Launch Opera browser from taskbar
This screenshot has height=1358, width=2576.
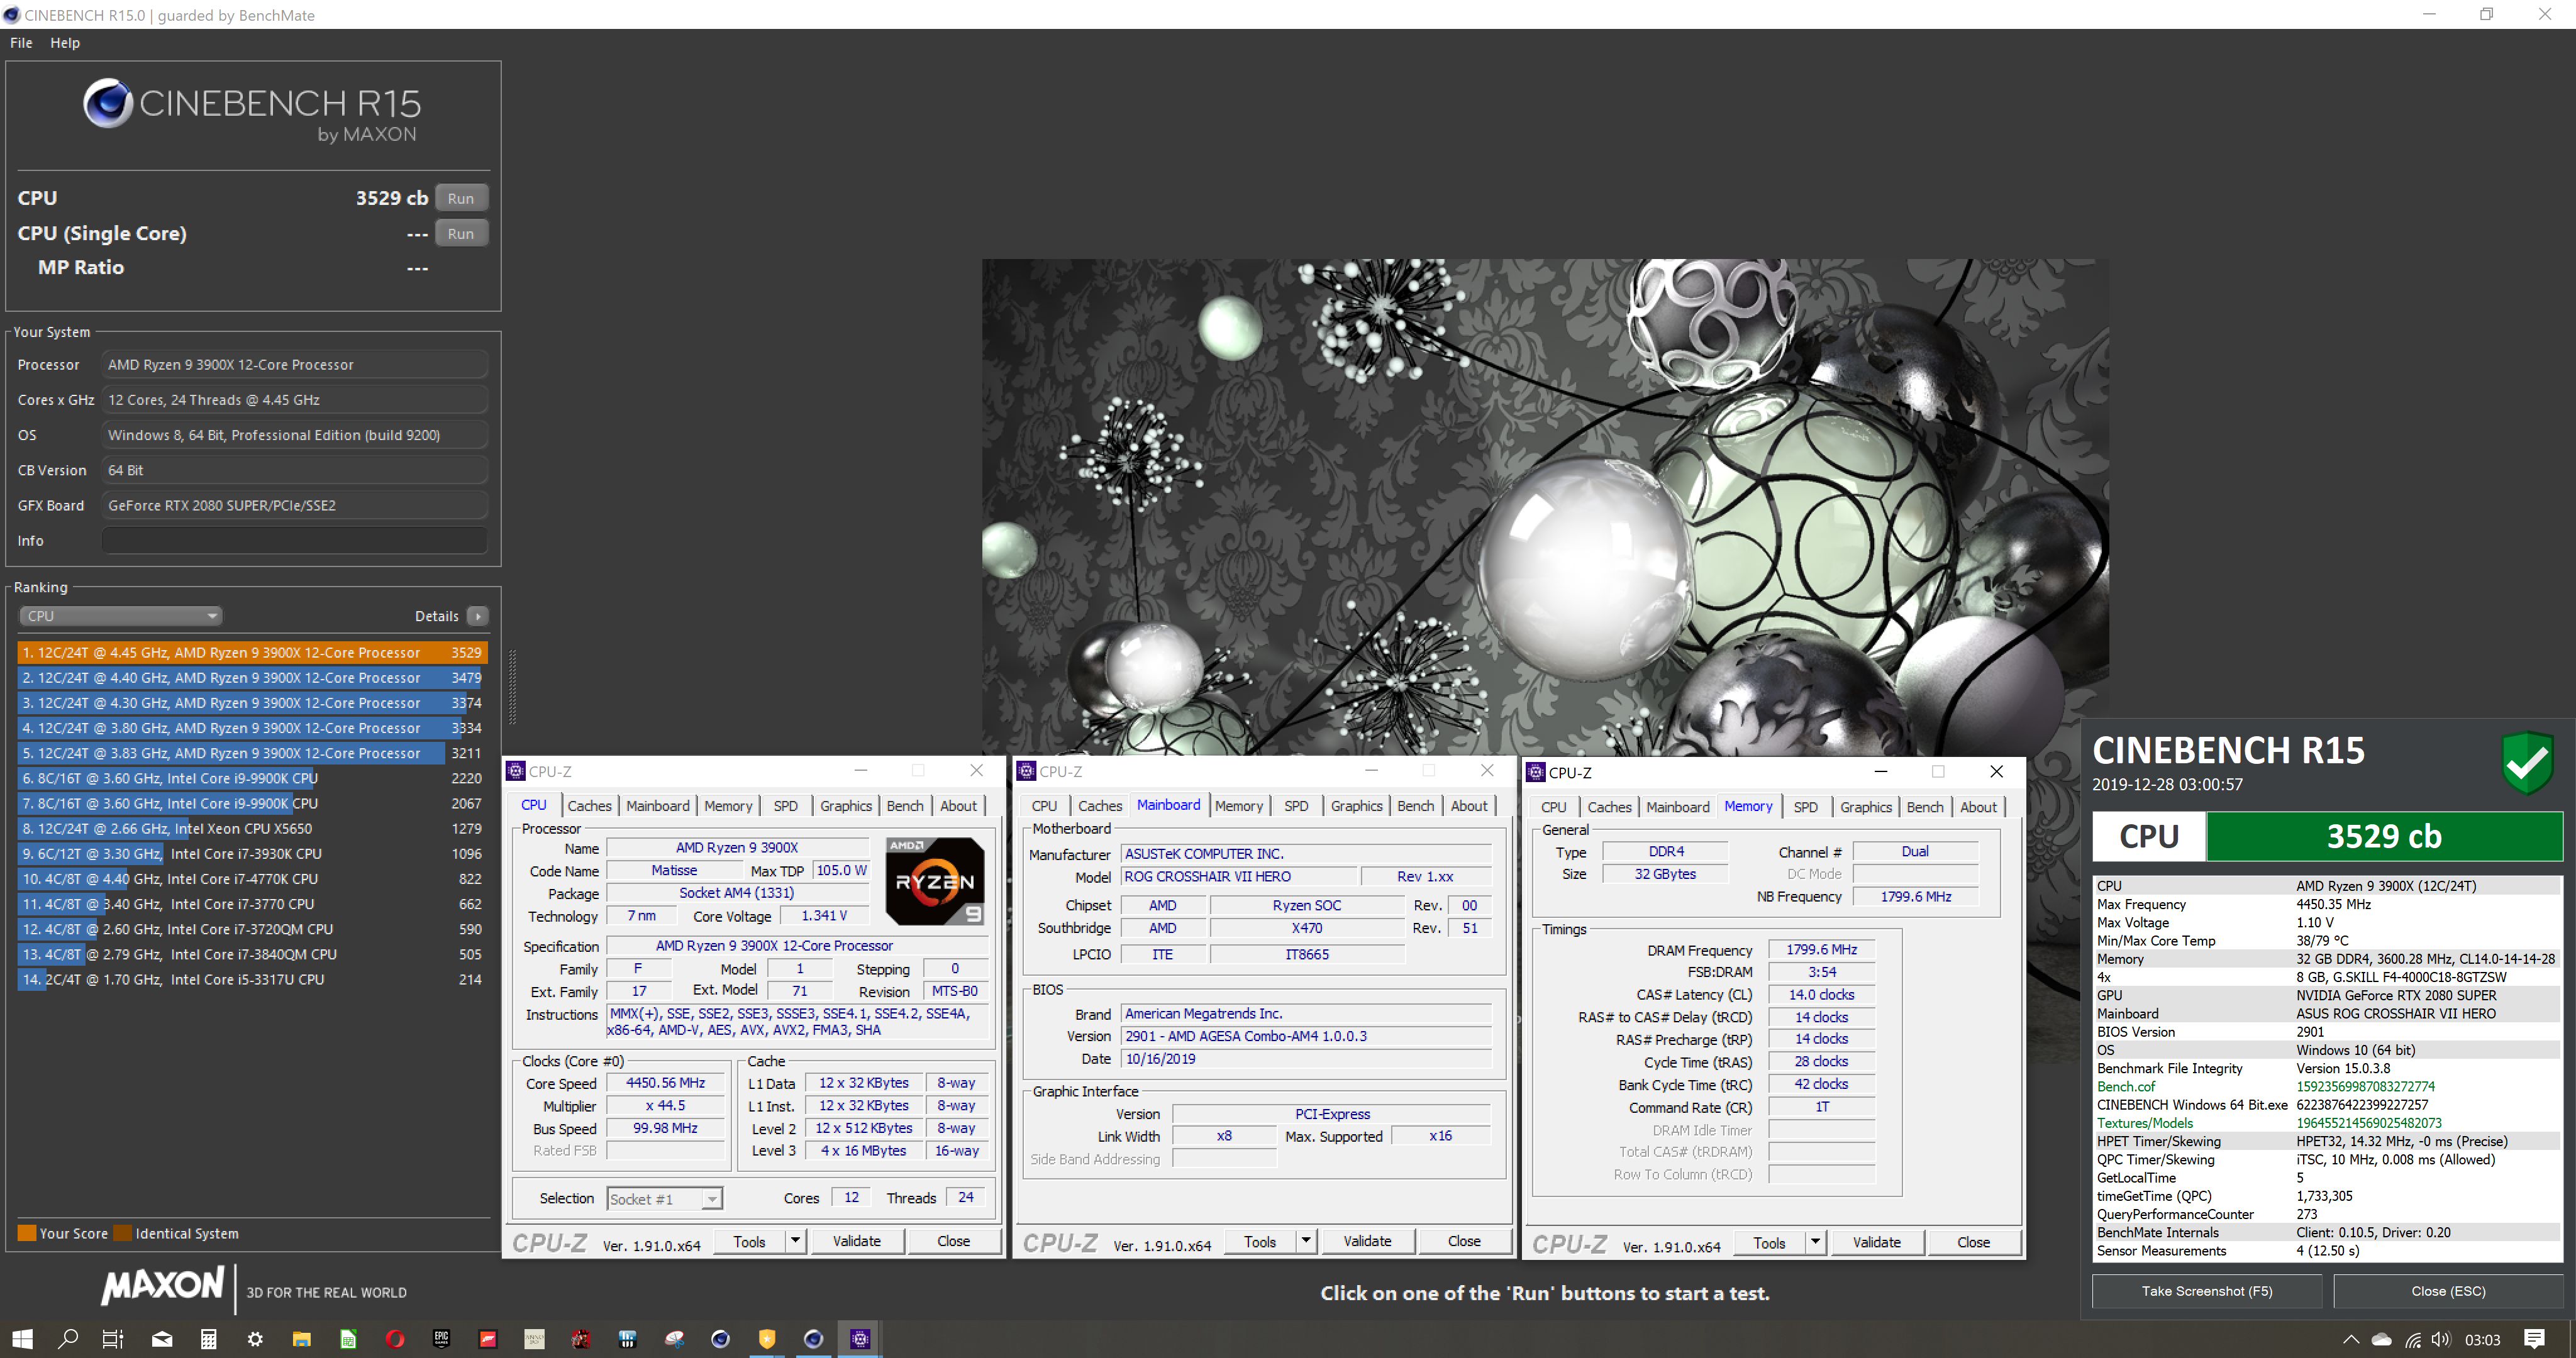point(395,1339)
